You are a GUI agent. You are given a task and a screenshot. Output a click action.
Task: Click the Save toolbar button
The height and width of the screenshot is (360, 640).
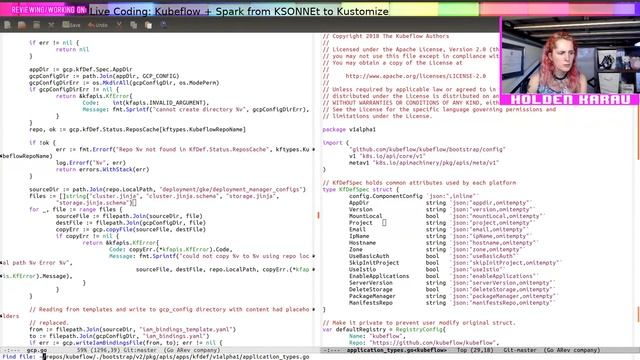point(71,25)
